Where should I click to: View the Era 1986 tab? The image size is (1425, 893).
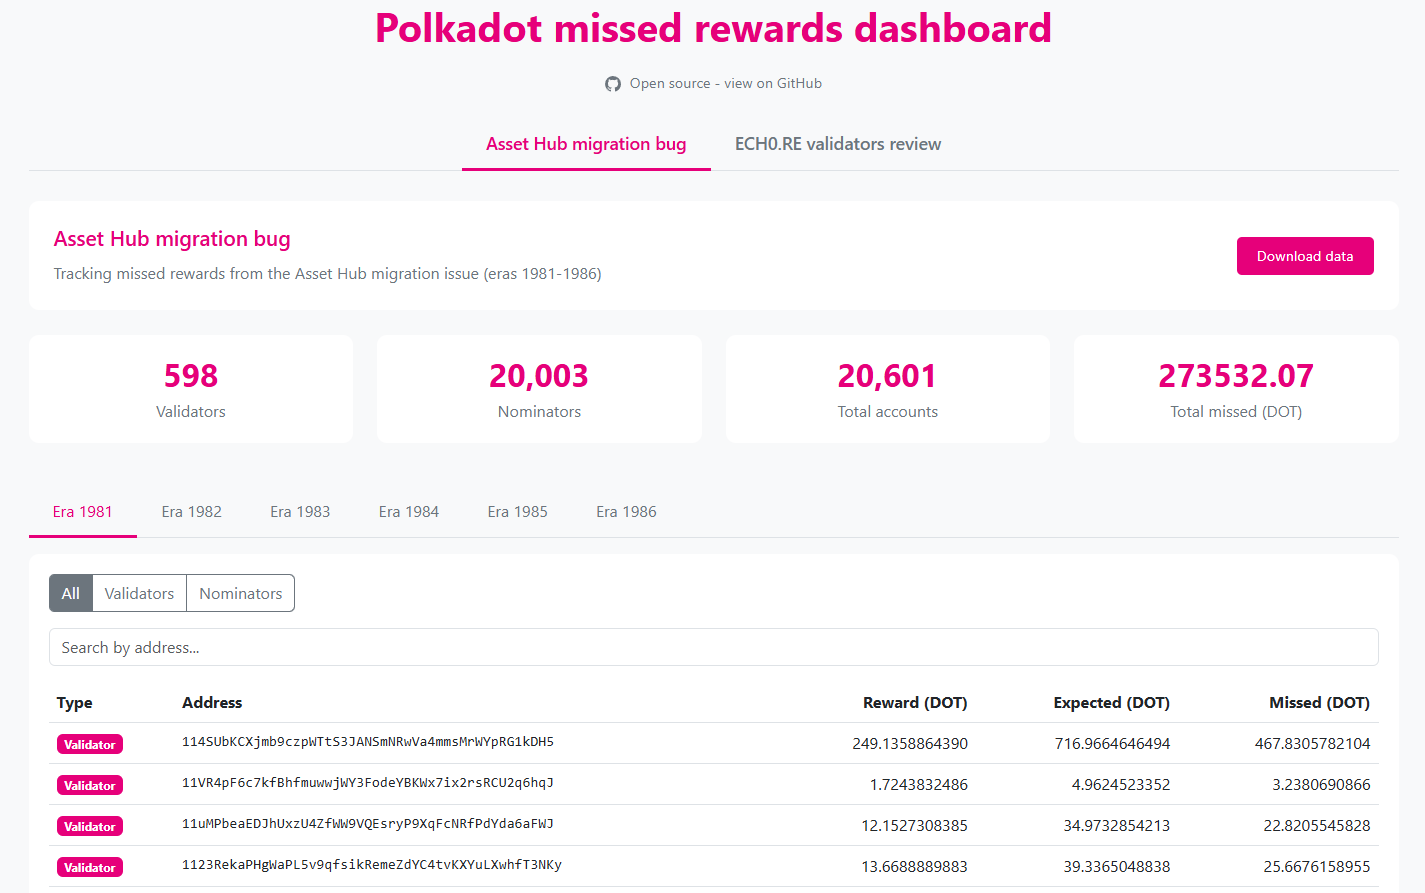(x=626, y=512)
